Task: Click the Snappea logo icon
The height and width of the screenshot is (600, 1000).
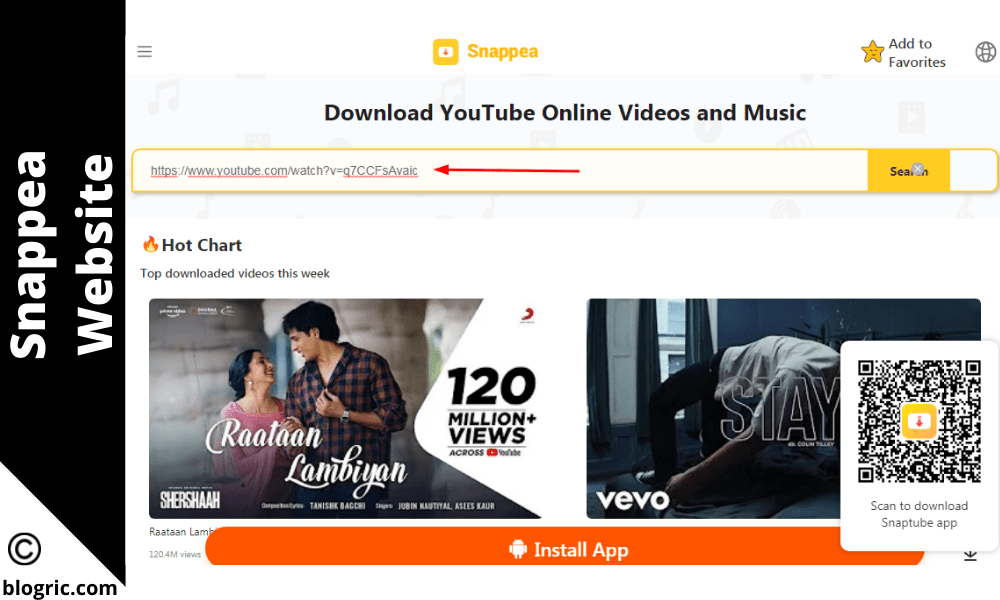Action: click(445, 52)
